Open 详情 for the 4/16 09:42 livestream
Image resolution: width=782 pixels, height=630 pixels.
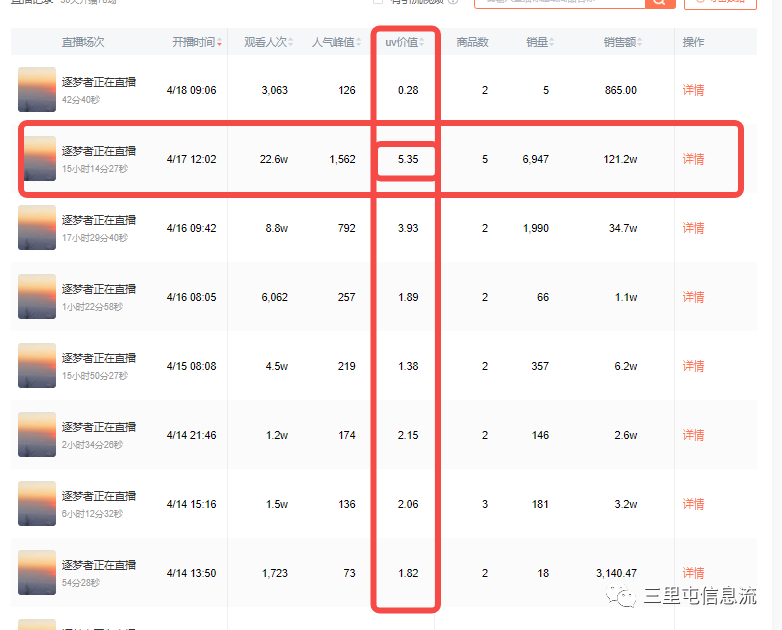tap(693, 228)
